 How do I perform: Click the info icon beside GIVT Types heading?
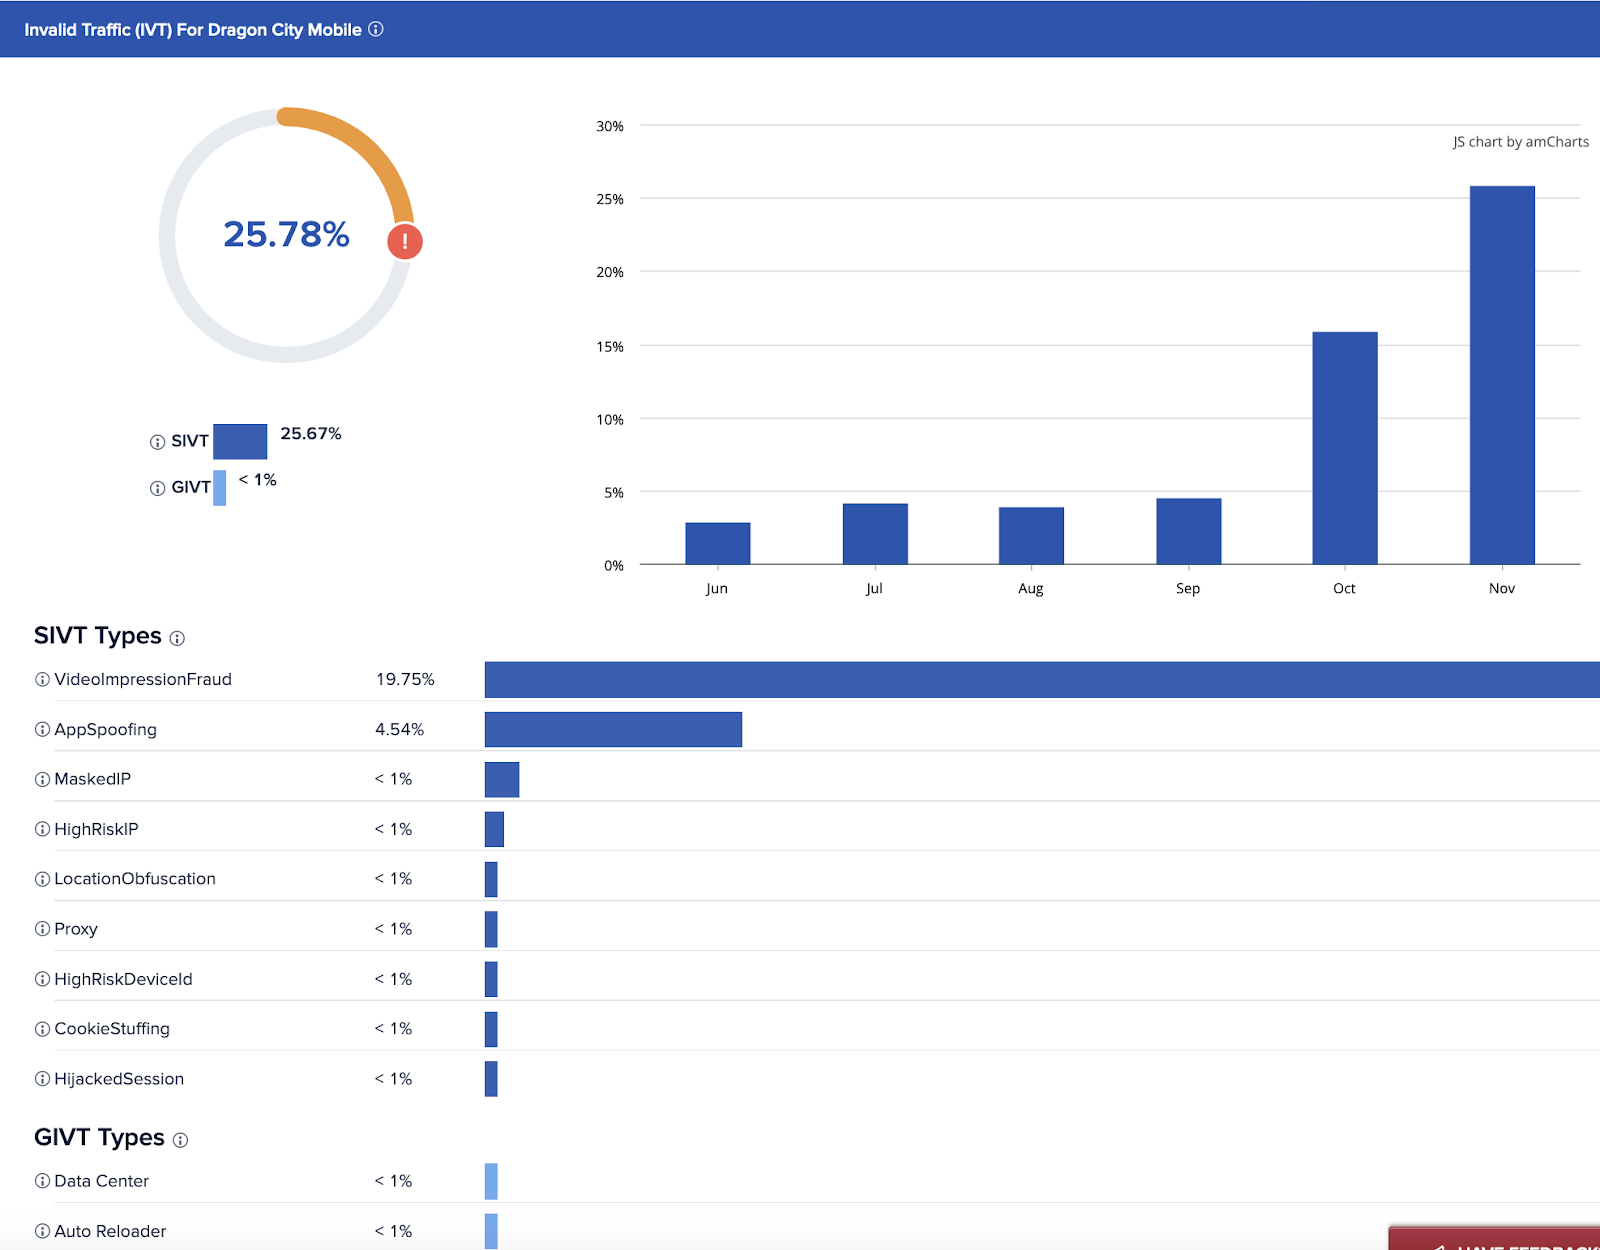(x=180, y=1140)
